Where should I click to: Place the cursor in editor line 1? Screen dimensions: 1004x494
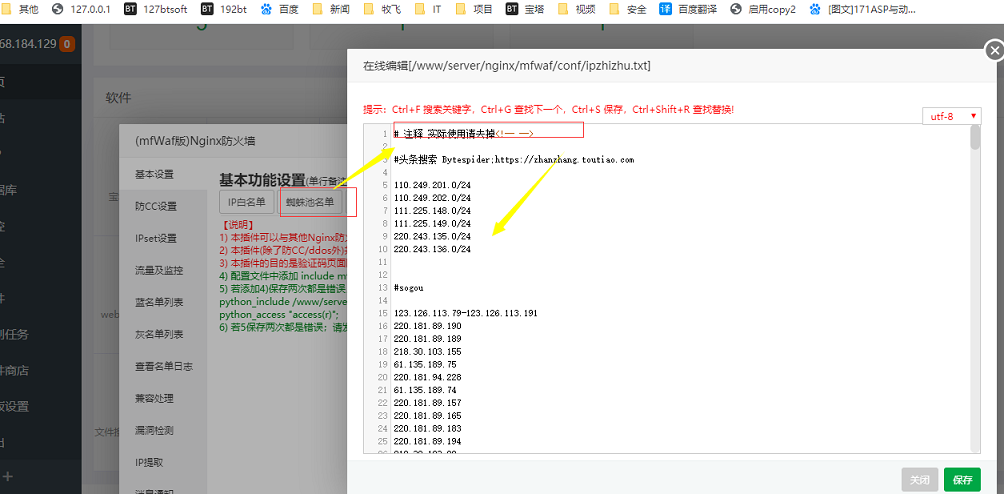point(600,133)
